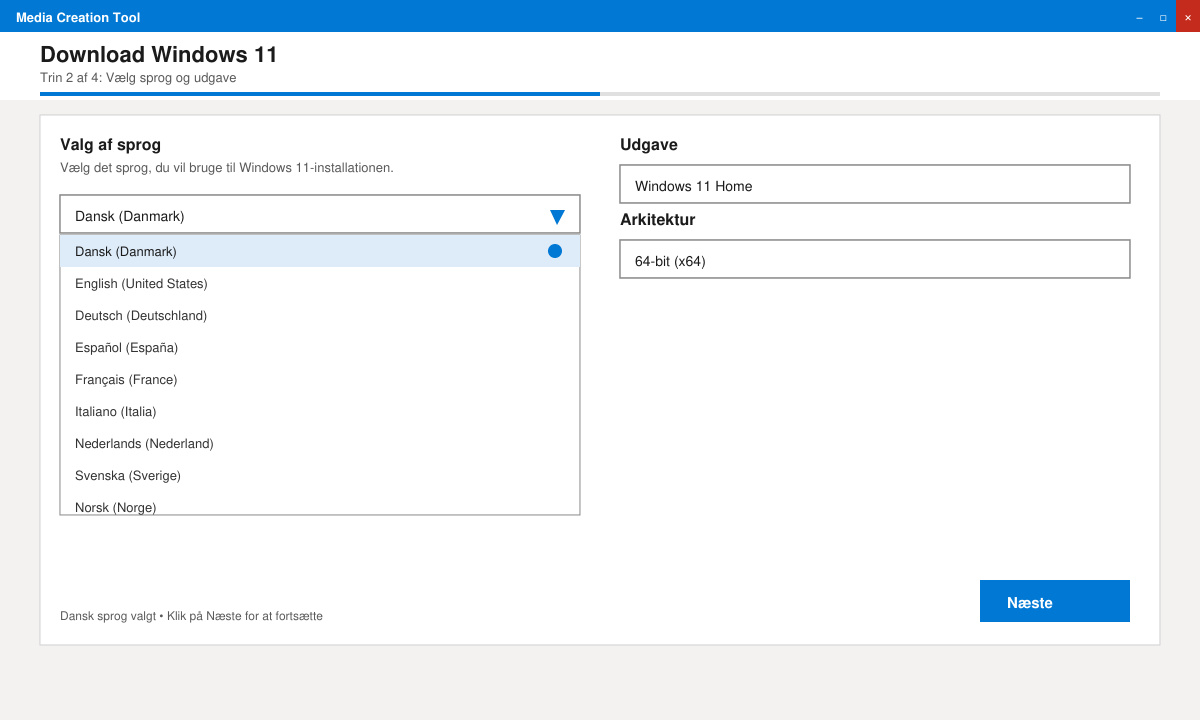
Task: Close the Media Creation Tool window
Action: point(1188,17)
